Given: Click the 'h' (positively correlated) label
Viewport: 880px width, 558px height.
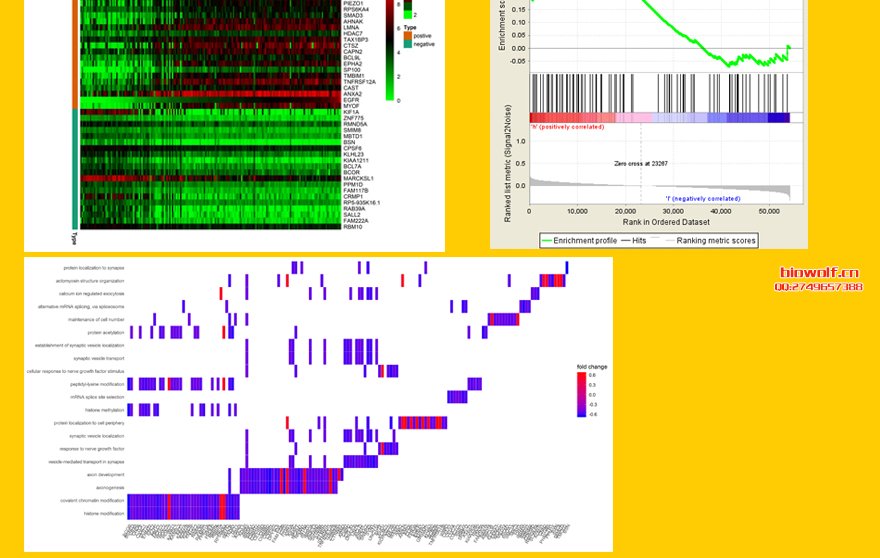Looking at the screenshot, I should [x=567, y=127].
